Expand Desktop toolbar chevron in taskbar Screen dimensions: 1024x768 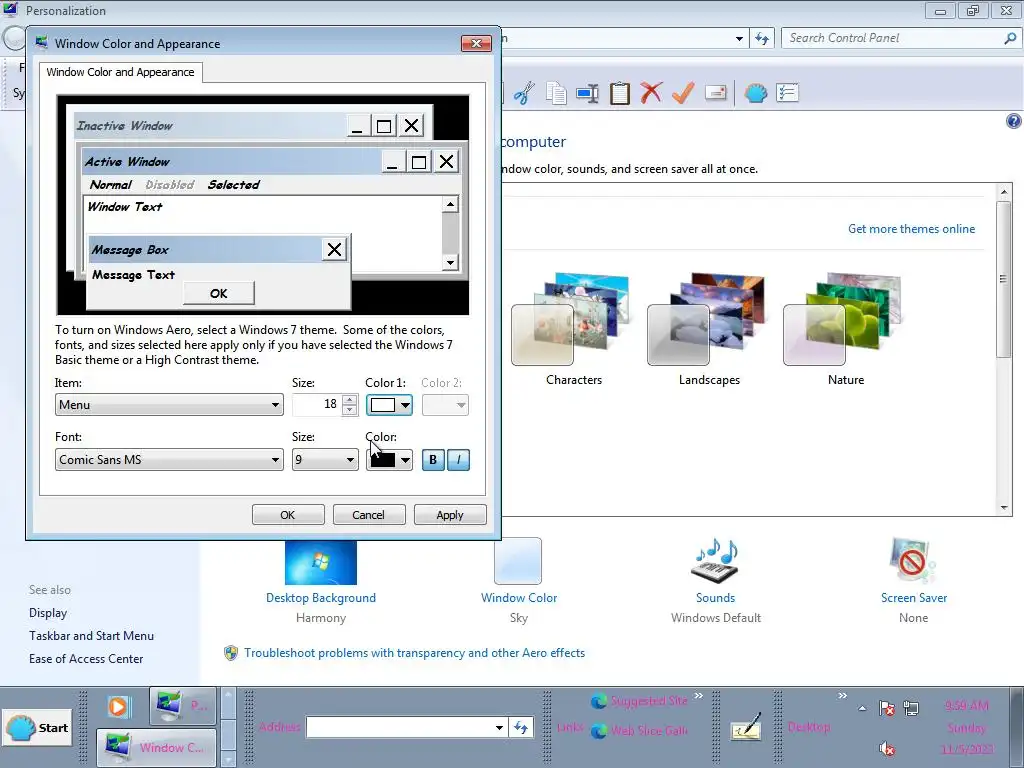click(842, 696)
